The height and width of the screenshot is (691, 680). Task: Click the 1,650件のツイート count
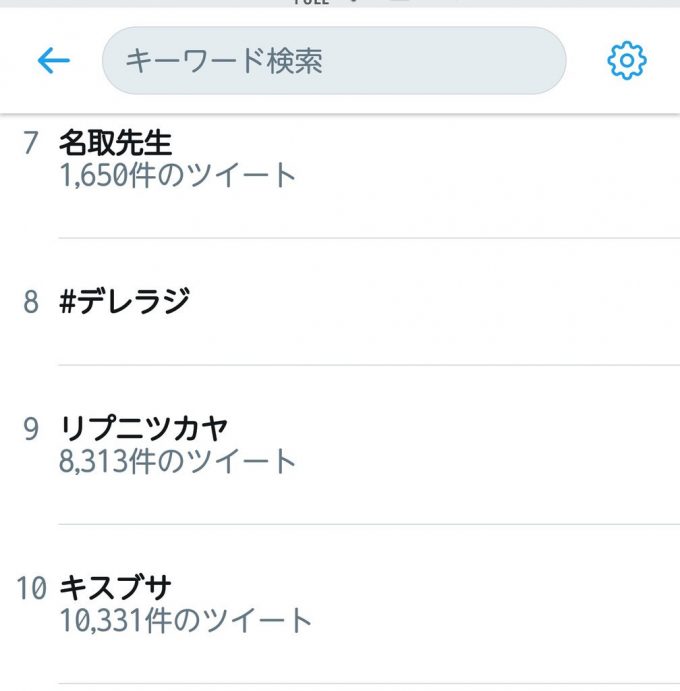pos(177,175)
